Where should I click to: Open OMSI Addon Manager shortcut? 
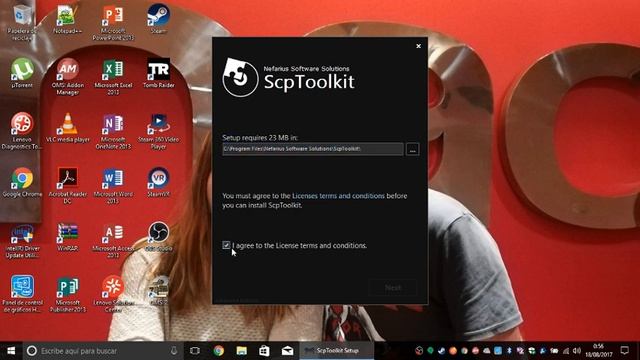tap(67, 77)
